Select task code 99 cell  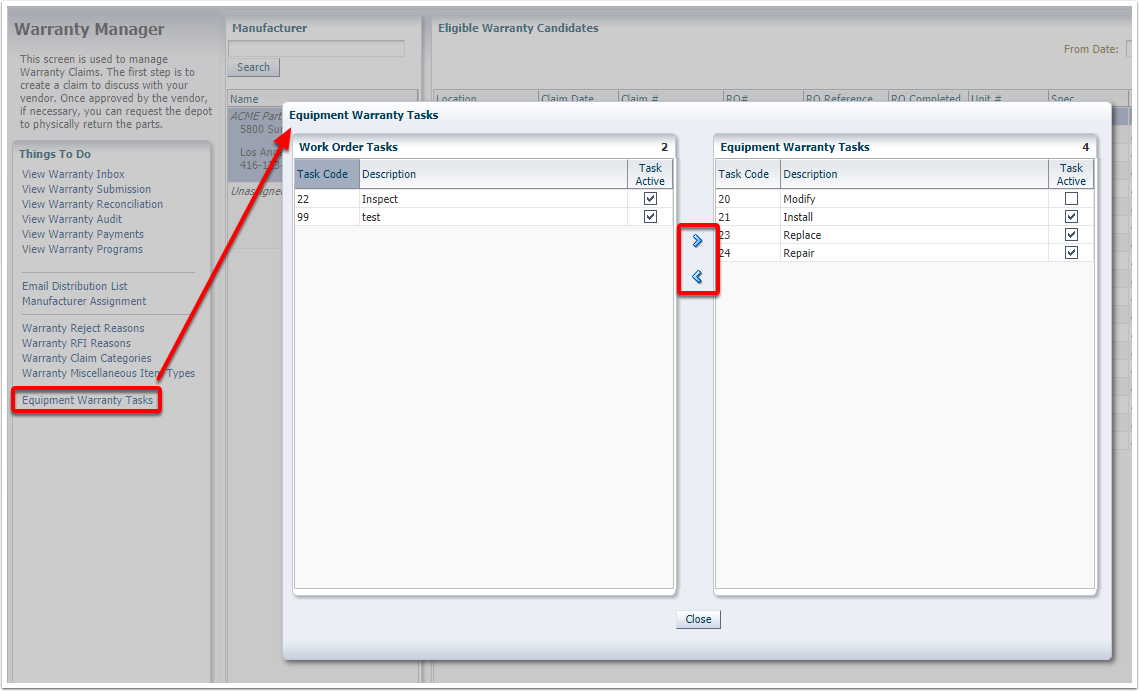[327, 217]
